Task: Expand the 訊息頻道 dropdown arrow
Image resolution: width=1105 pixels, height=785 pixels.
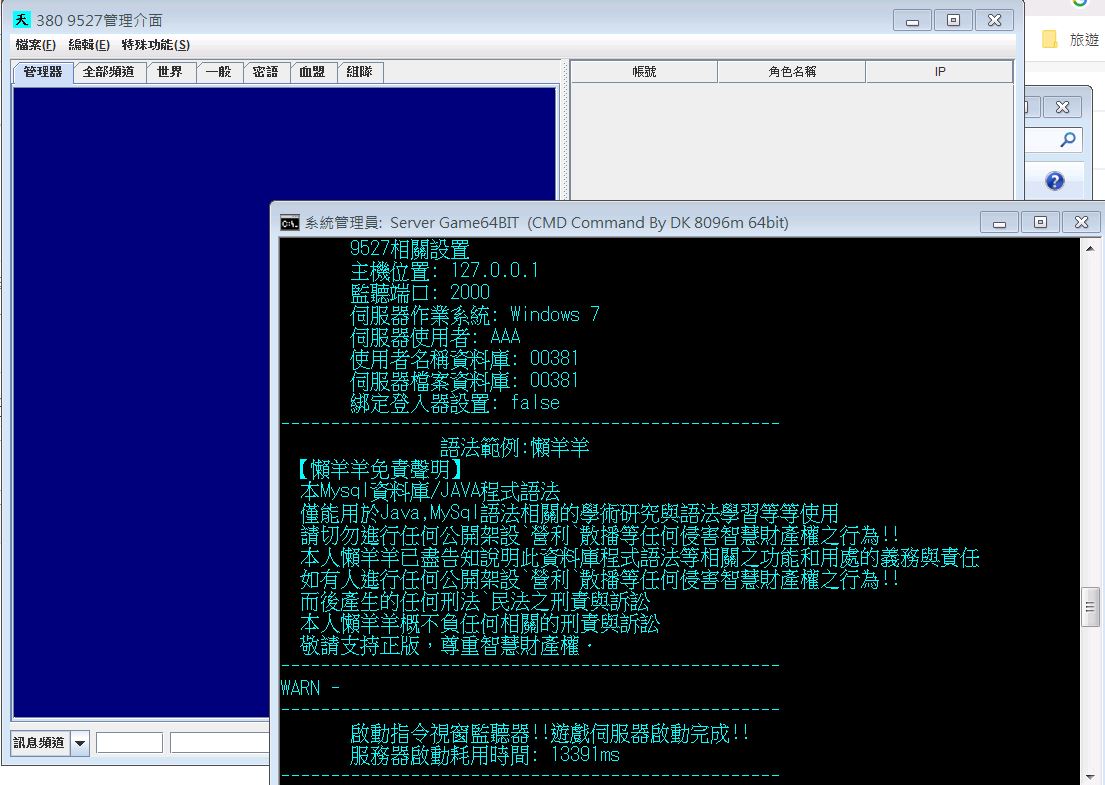Action: click(80, 743)
